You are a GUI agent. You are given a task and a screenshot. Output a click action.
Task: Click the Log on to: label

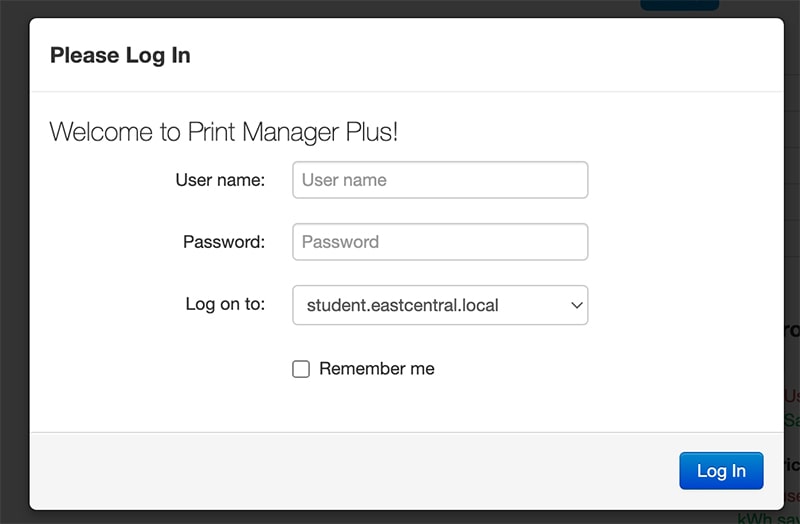(x=226, y=304)
